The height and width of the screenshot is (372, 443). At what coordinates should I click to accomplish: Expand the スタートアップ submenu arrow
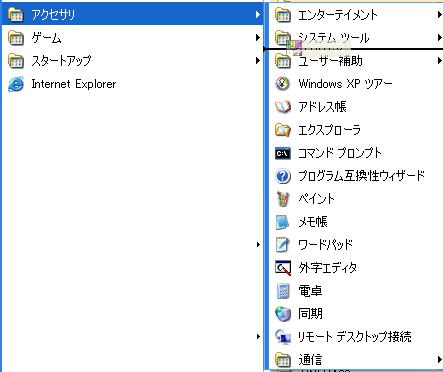[x=258, y=61]
